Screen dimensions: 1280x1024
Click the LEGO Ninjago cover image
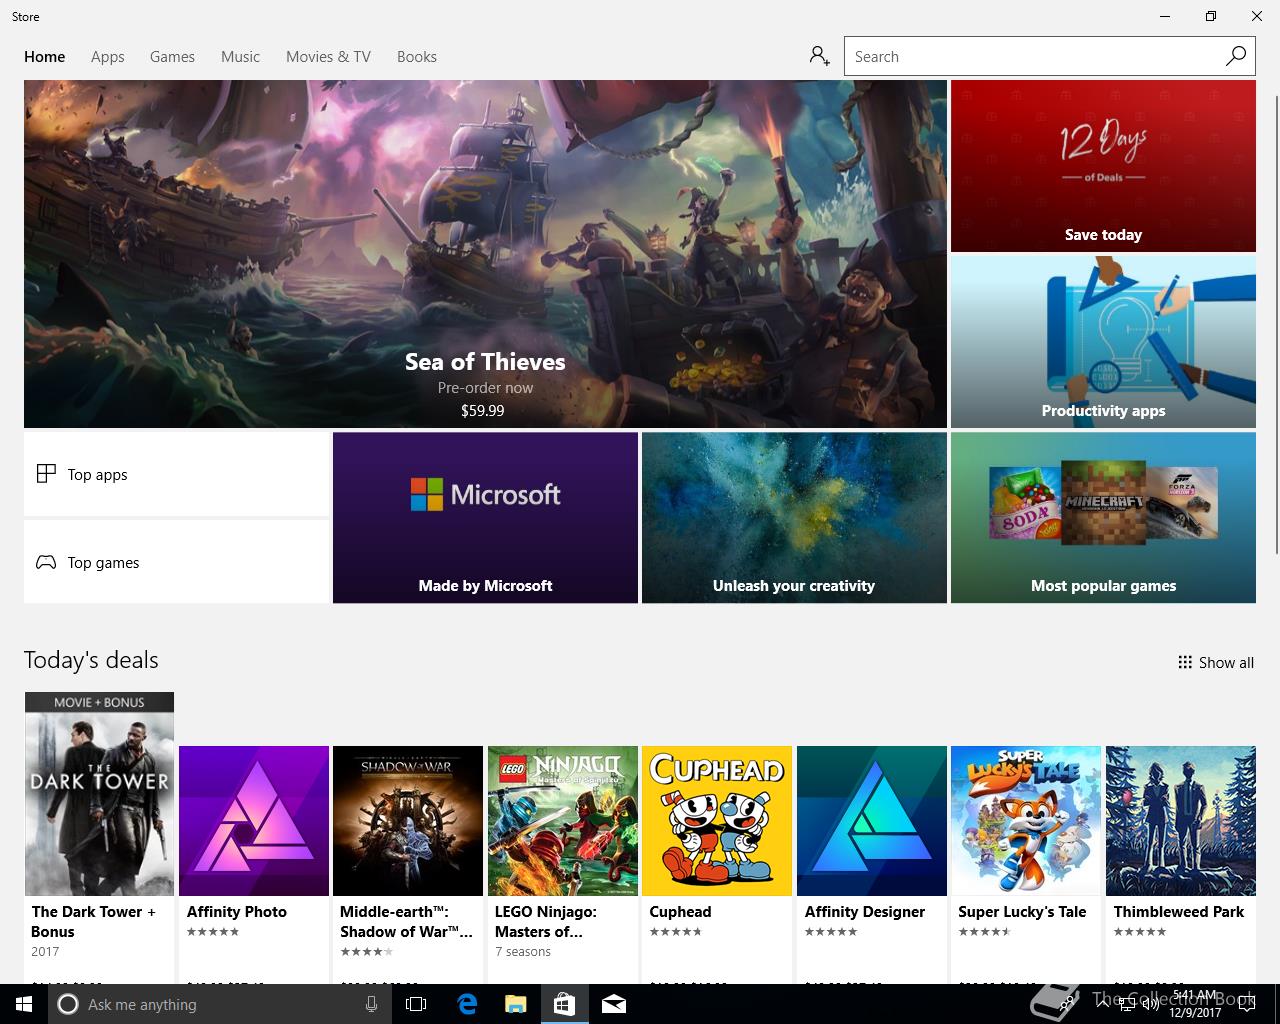[563, 821]
